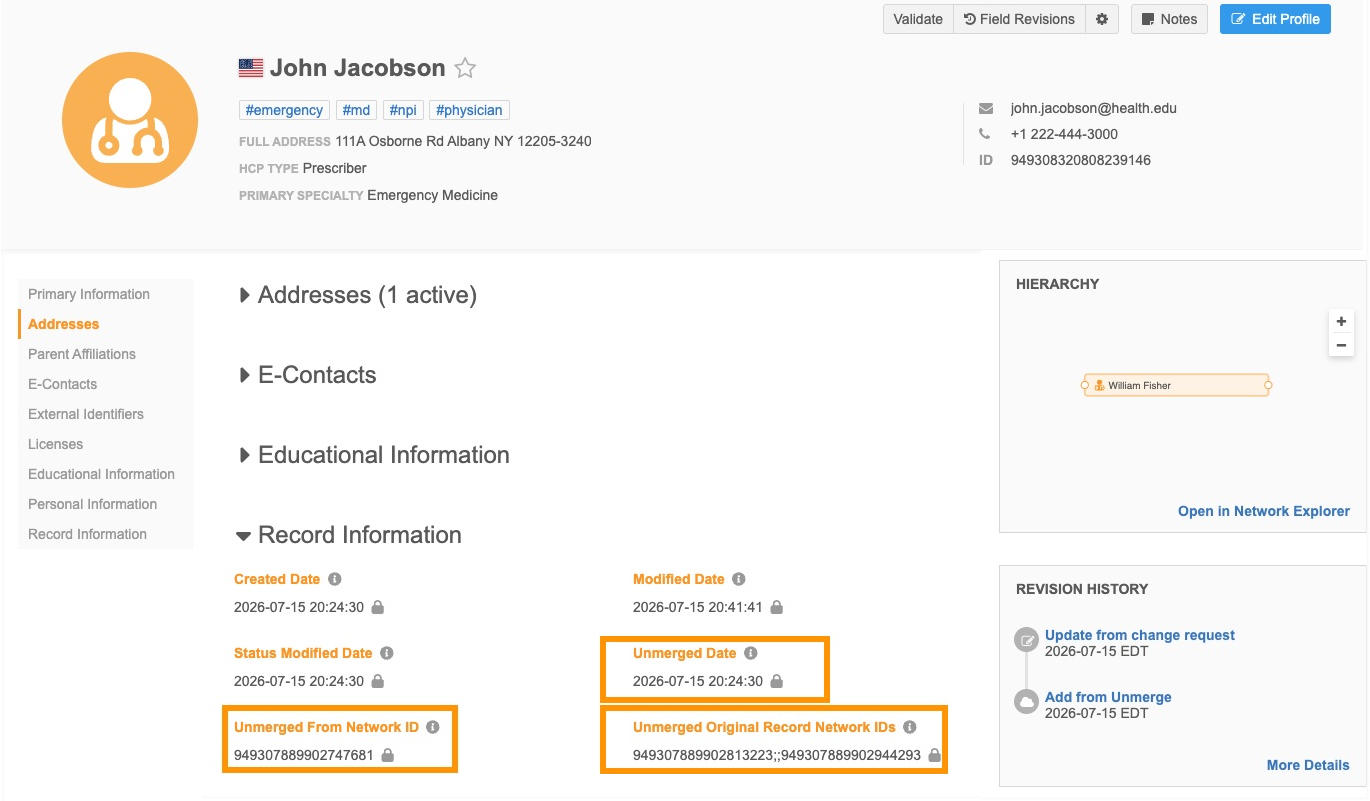Show info for Created Date
The height and width of the screenshot is (801, 1370).
click(335, 579)
